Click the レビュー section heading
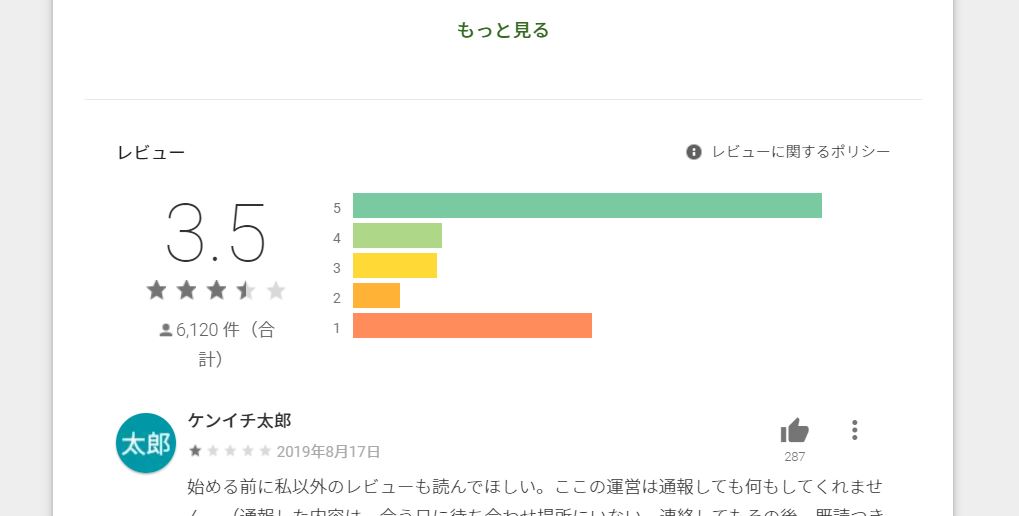Viewport: 1019px width, 516px height. point(151,153)
